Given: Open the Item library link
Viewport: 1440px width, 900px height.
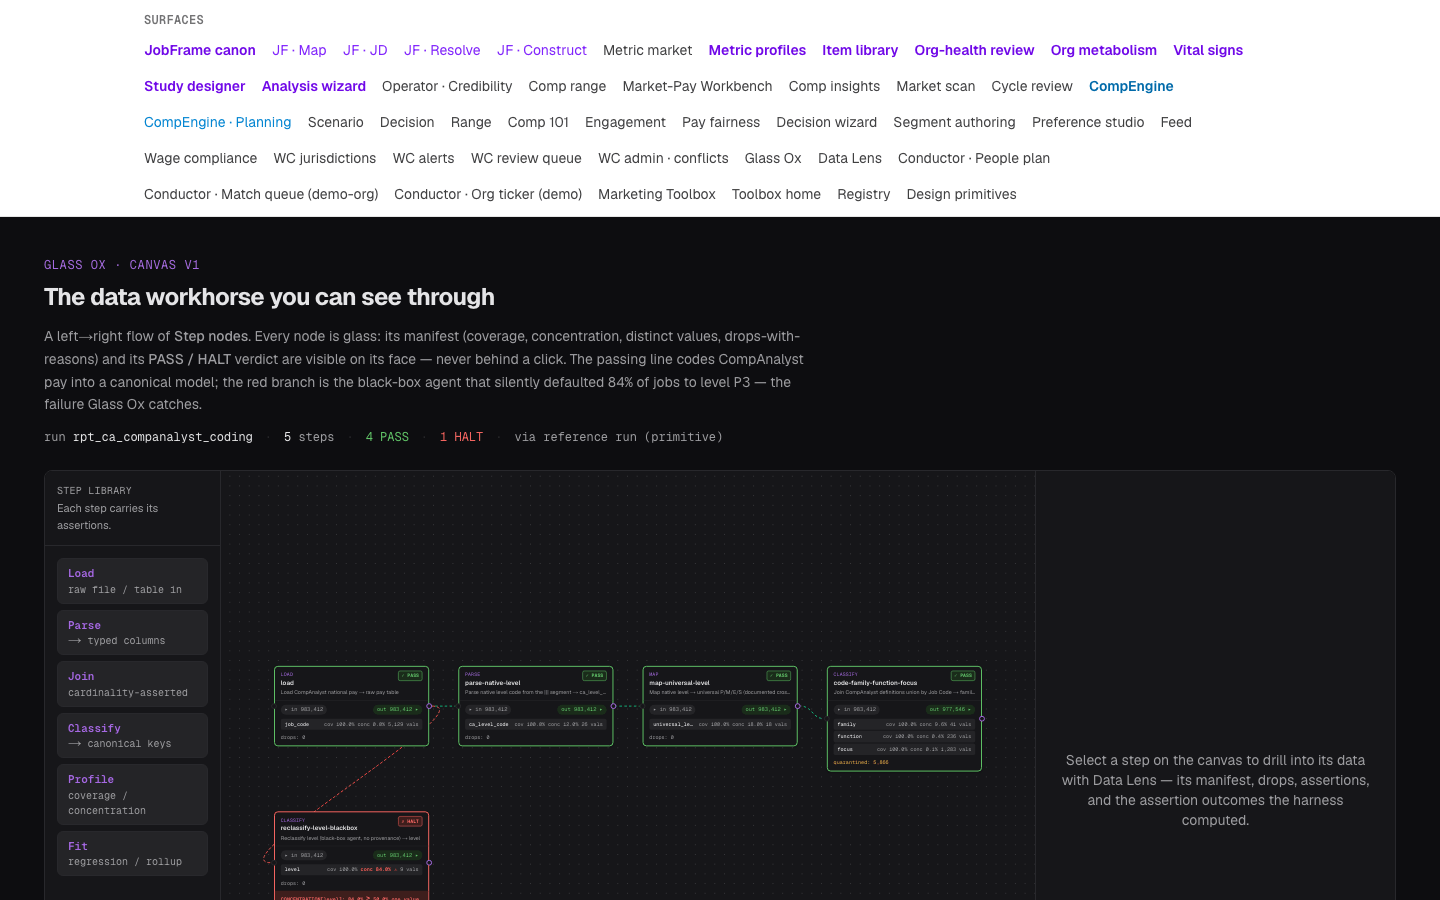Looking at the screenshot, I should 860,50.
